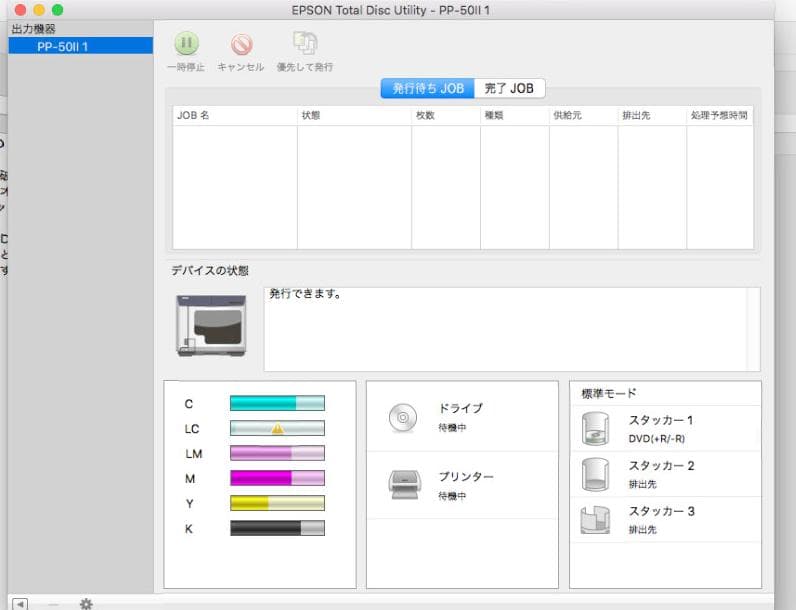Click the pause (一時停止) toolbar icon
Screen dimensions: 796x610
coord(186,44)
